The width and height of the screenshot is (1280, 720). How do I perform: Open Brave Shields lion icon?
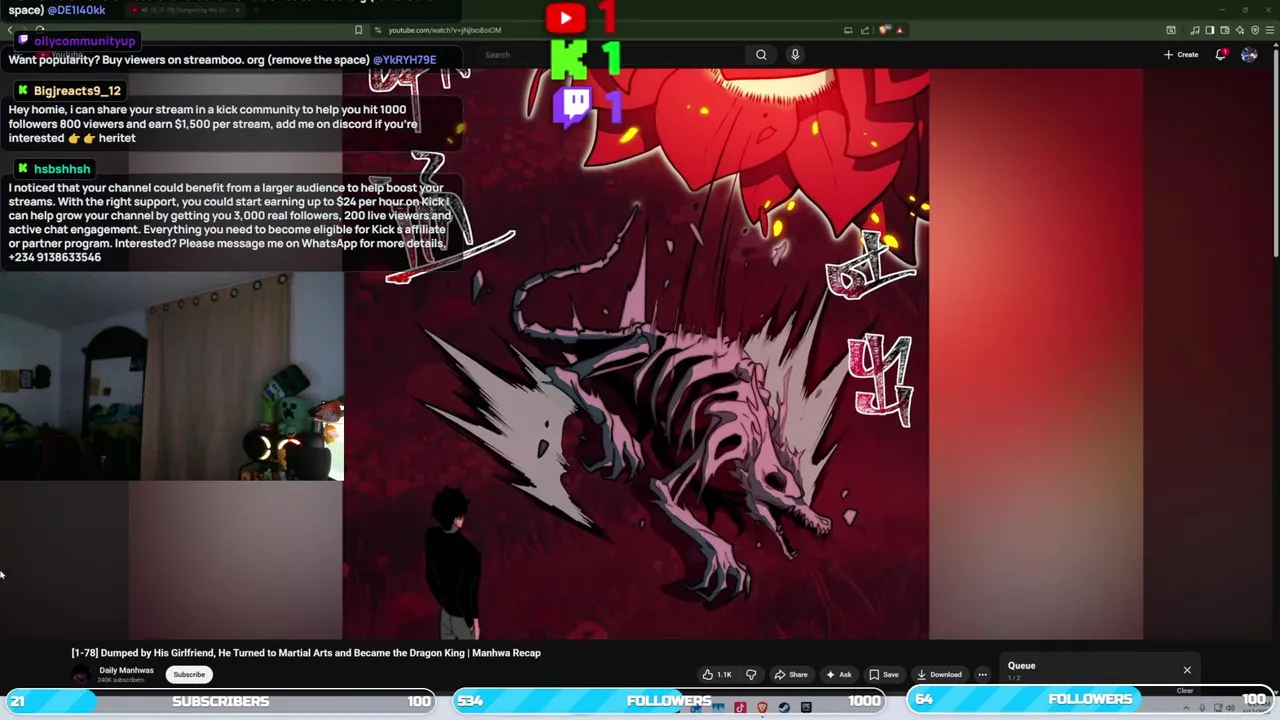[x=884, y=30]
